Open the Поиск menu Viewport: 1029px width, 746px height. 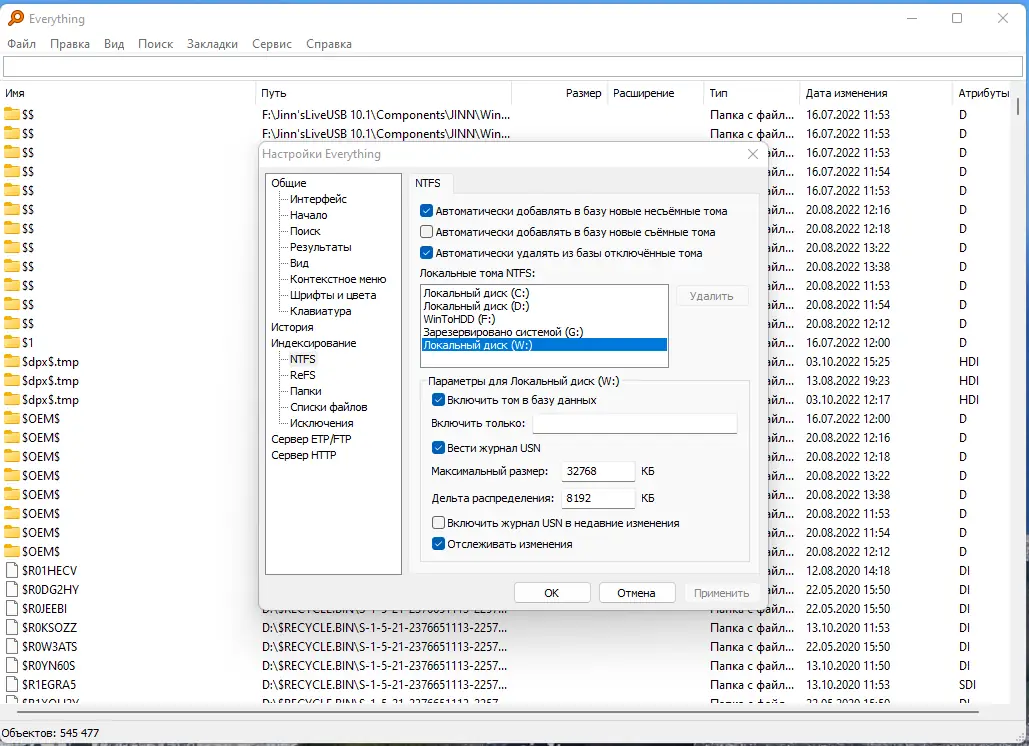[156, 44]
